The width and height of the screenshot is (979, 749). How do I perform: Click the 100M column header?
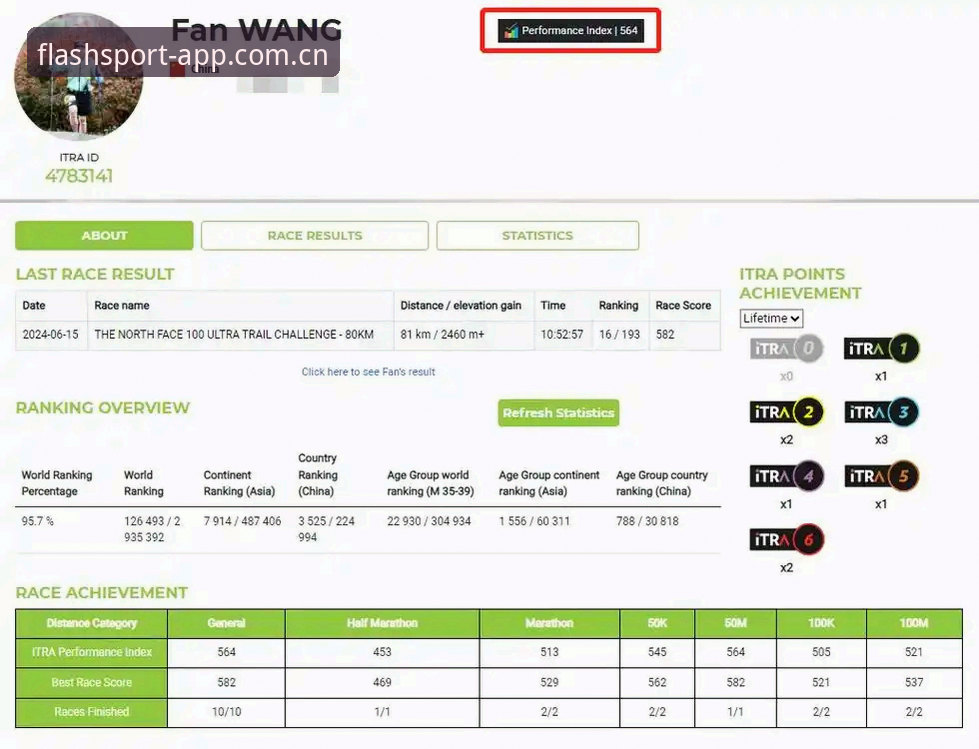coord(914,623)
